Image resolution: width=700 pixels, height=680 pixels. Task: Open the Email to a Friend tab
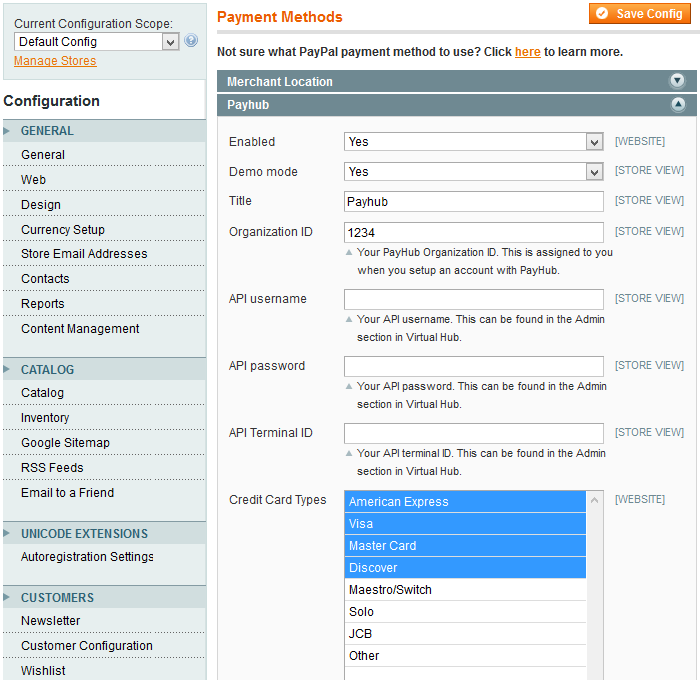pos(67,492)
